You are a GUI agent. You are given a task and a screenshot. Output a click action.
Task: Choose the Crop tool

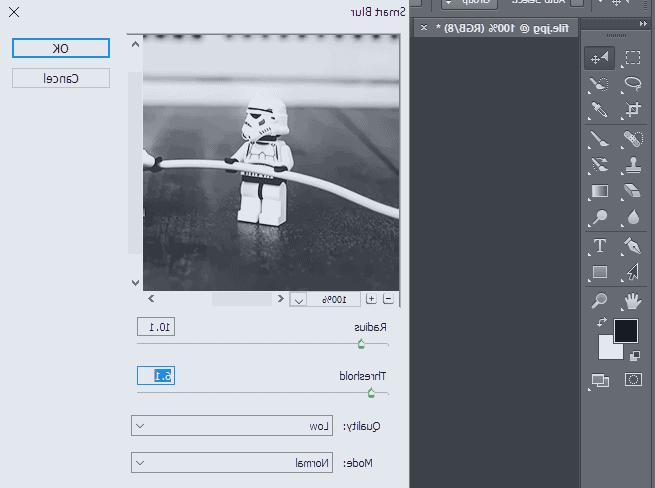click(632, 110)
